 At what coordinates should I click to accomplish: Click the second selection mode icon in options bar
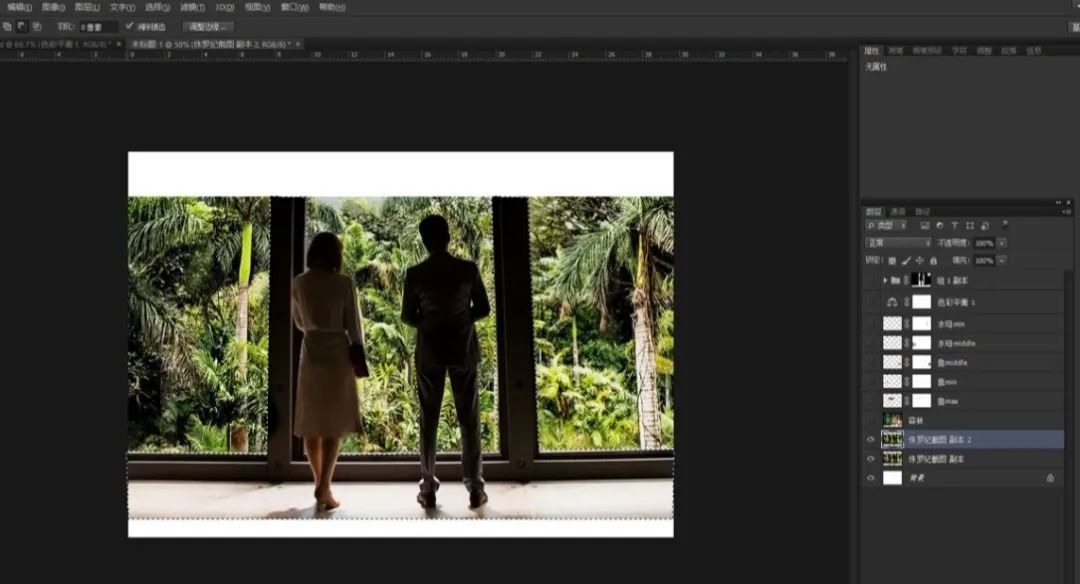pos(22,27)
